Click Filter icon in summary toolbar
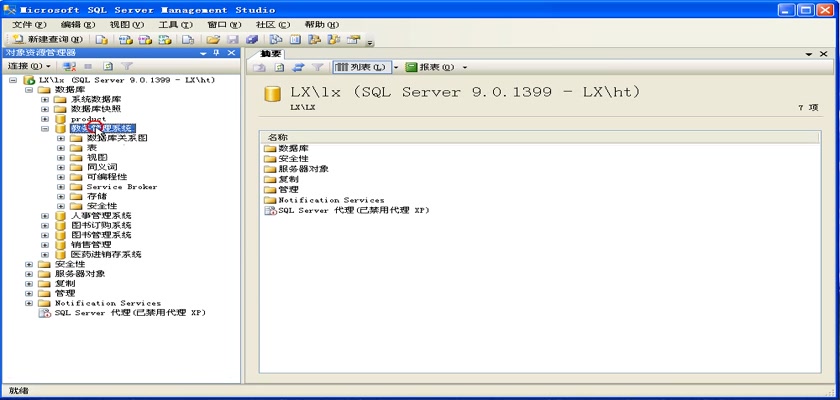Viewport: 840px width, 400px height. point(317,67)
